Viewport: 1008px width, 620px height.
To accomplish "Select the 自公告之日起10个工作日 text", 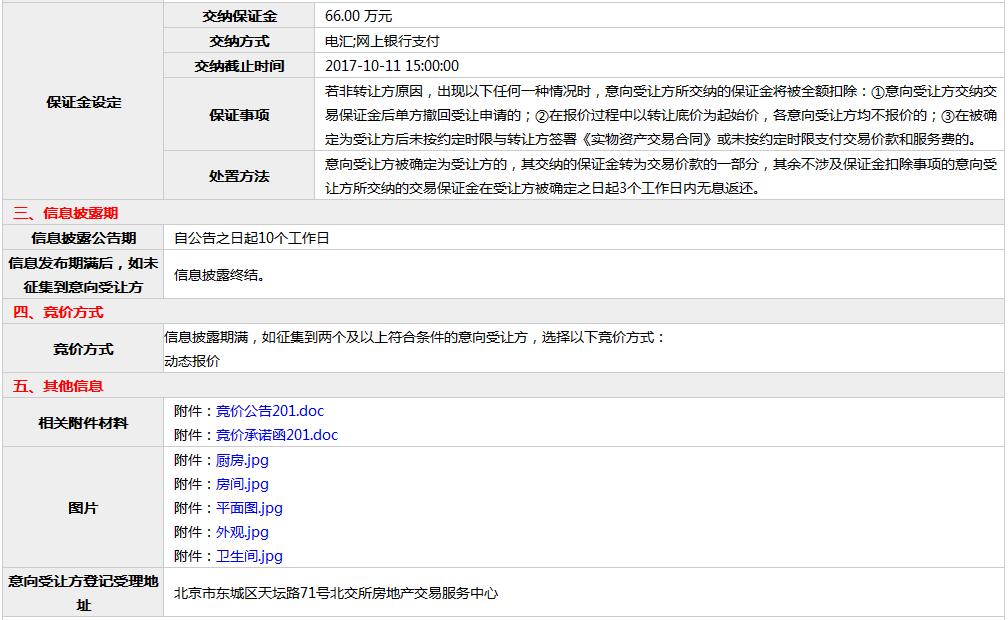I will [251, 238].
